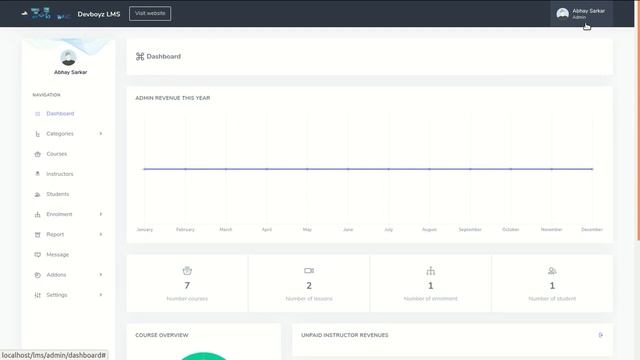Screen dimensions: 640x360
Task: Click the Message chat icon
Action: click(38, 255)
